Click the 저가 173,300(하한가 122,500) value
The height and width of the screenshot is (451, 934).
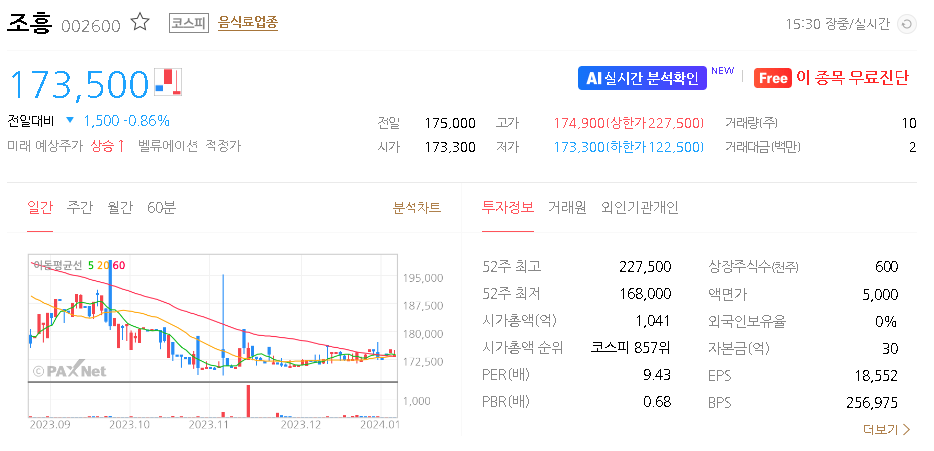628,147
